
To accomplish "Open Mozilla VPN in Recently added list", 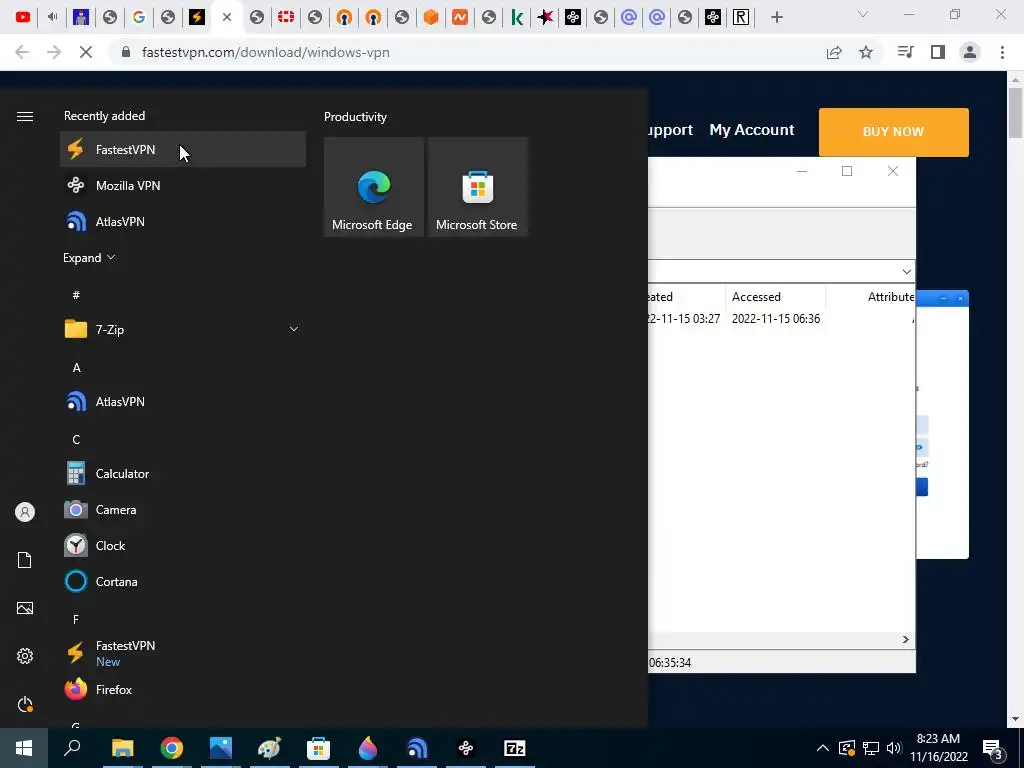I will pos(183,185).
